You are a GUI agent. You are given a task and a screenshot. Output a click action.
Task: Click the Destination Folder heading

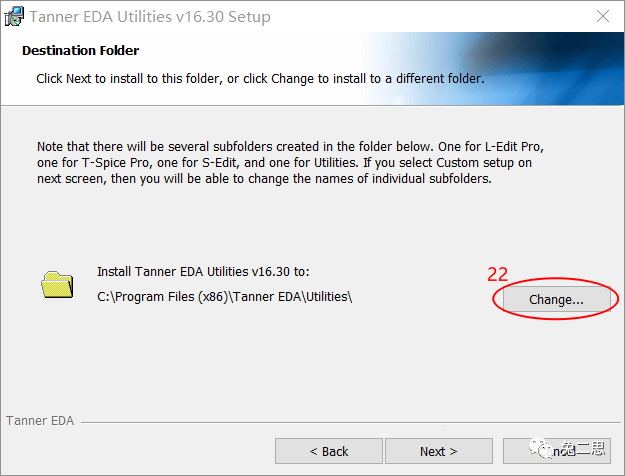[x=80, y=50]
